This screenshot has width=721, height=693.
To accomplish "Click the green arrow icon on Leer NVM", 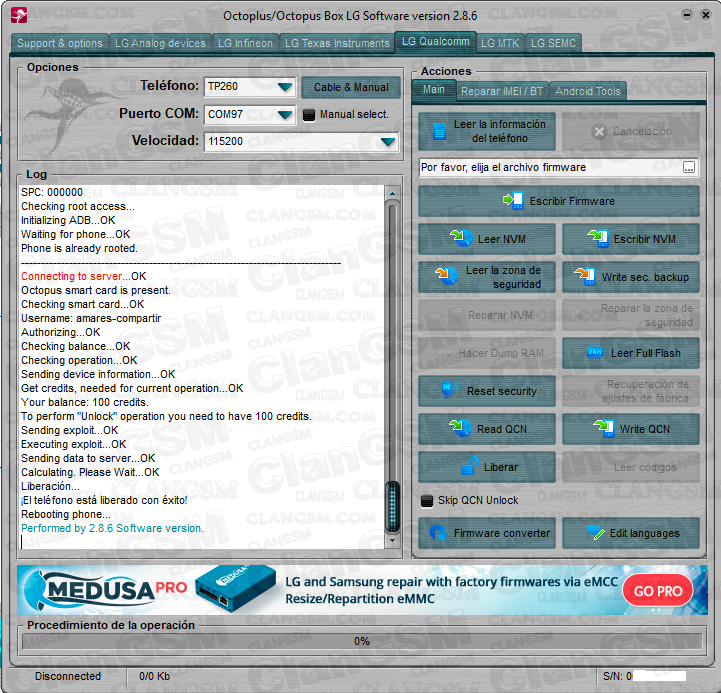I will pos(461,238).
